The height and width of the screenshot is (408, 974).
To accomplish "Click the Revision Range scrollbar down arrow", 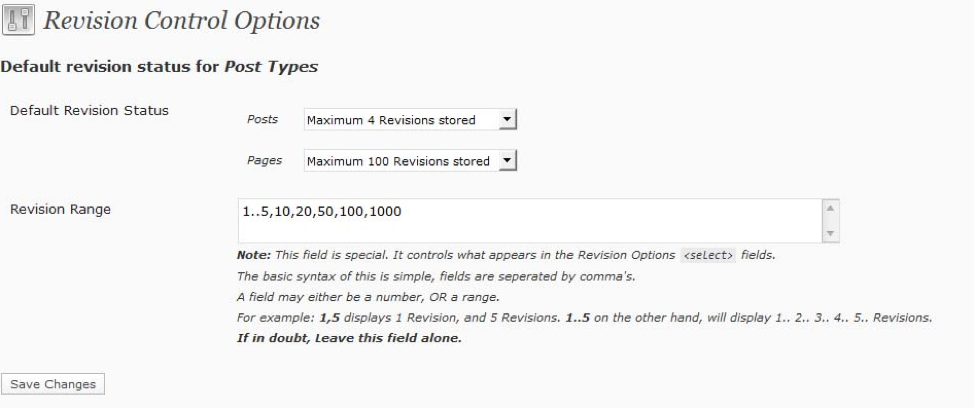I will click(x=830, y=233).
